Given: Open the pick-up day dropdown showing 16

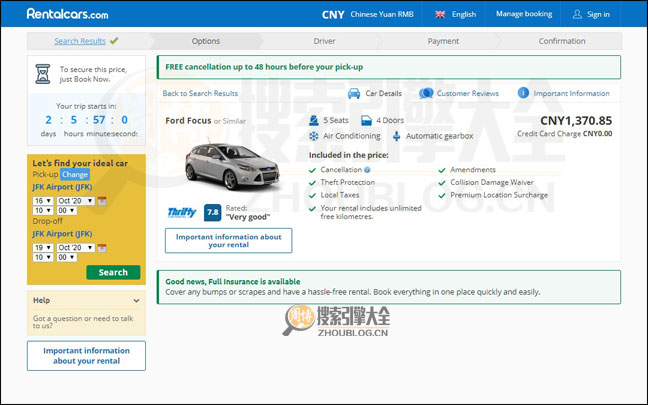Looking at the screenshot, I should point(43,201).
